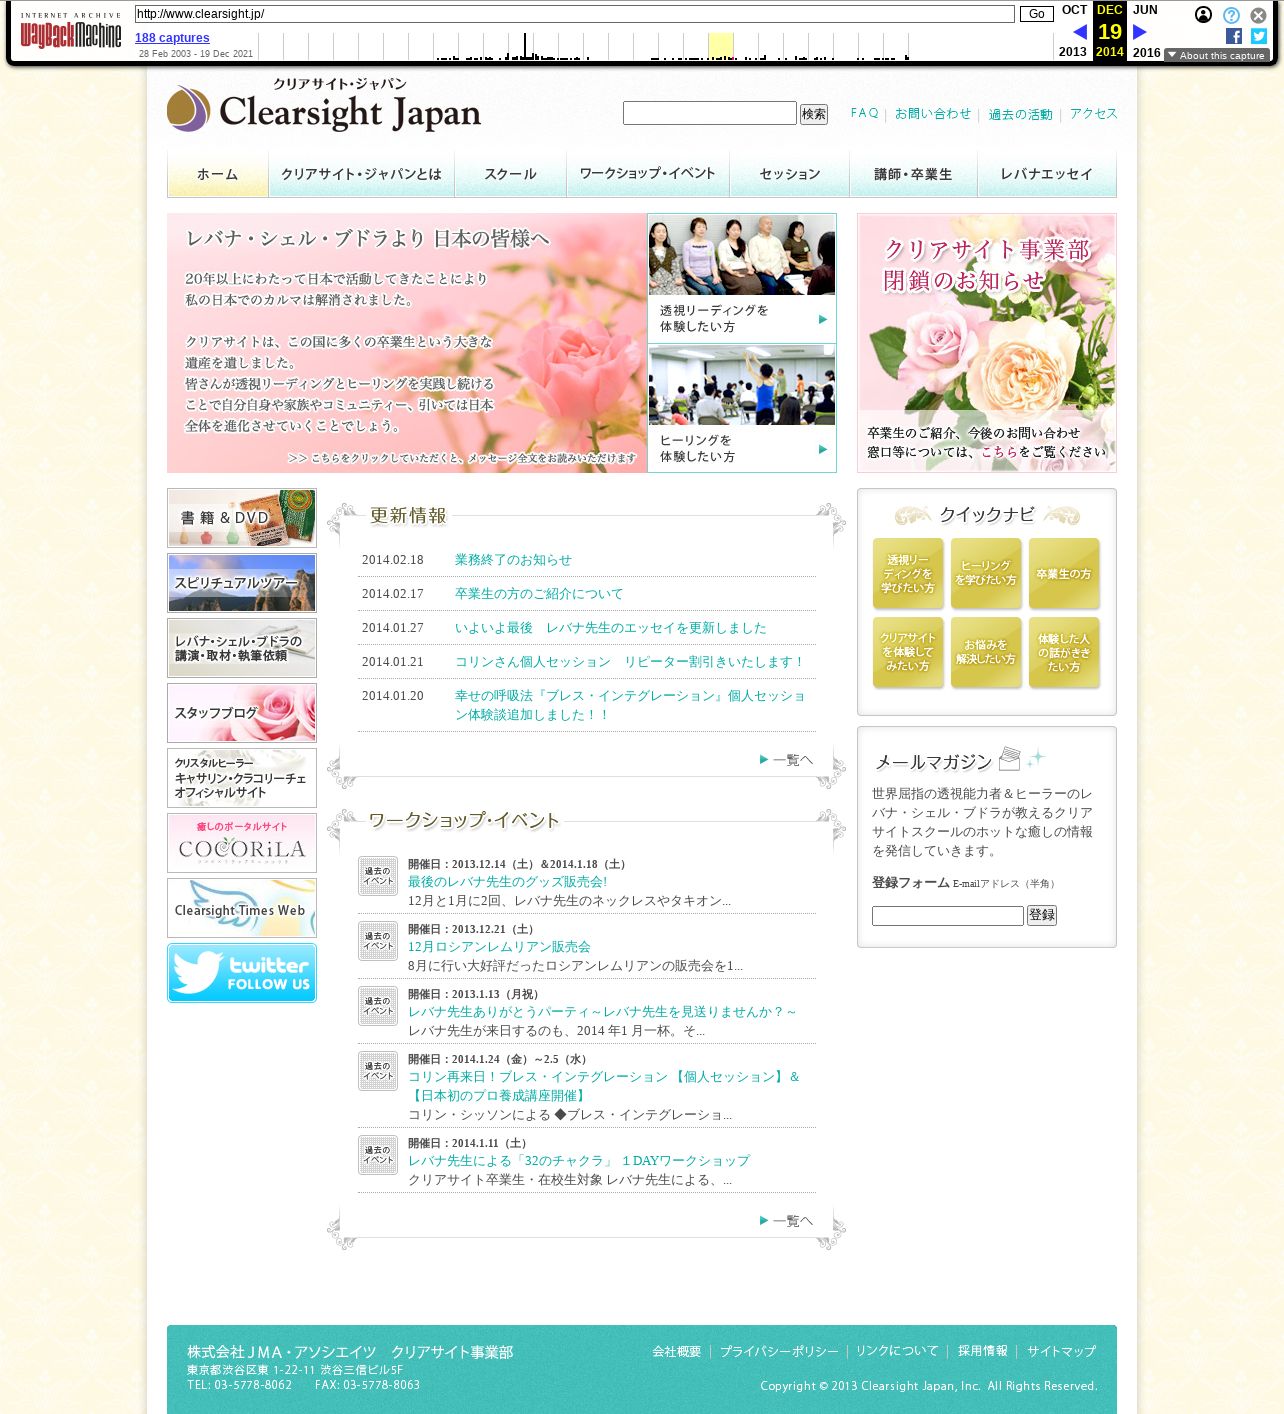Open ヒーリングを体験したい方 panel
1284x1414 pixels.
[x=742, y=408]
